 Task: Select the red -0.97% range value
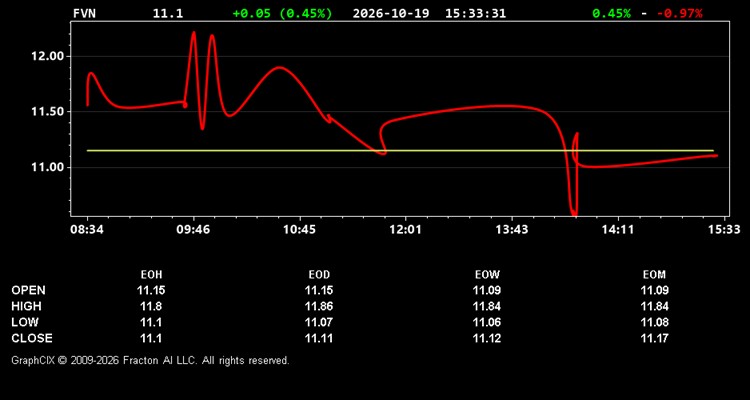[x=679, y=13]
